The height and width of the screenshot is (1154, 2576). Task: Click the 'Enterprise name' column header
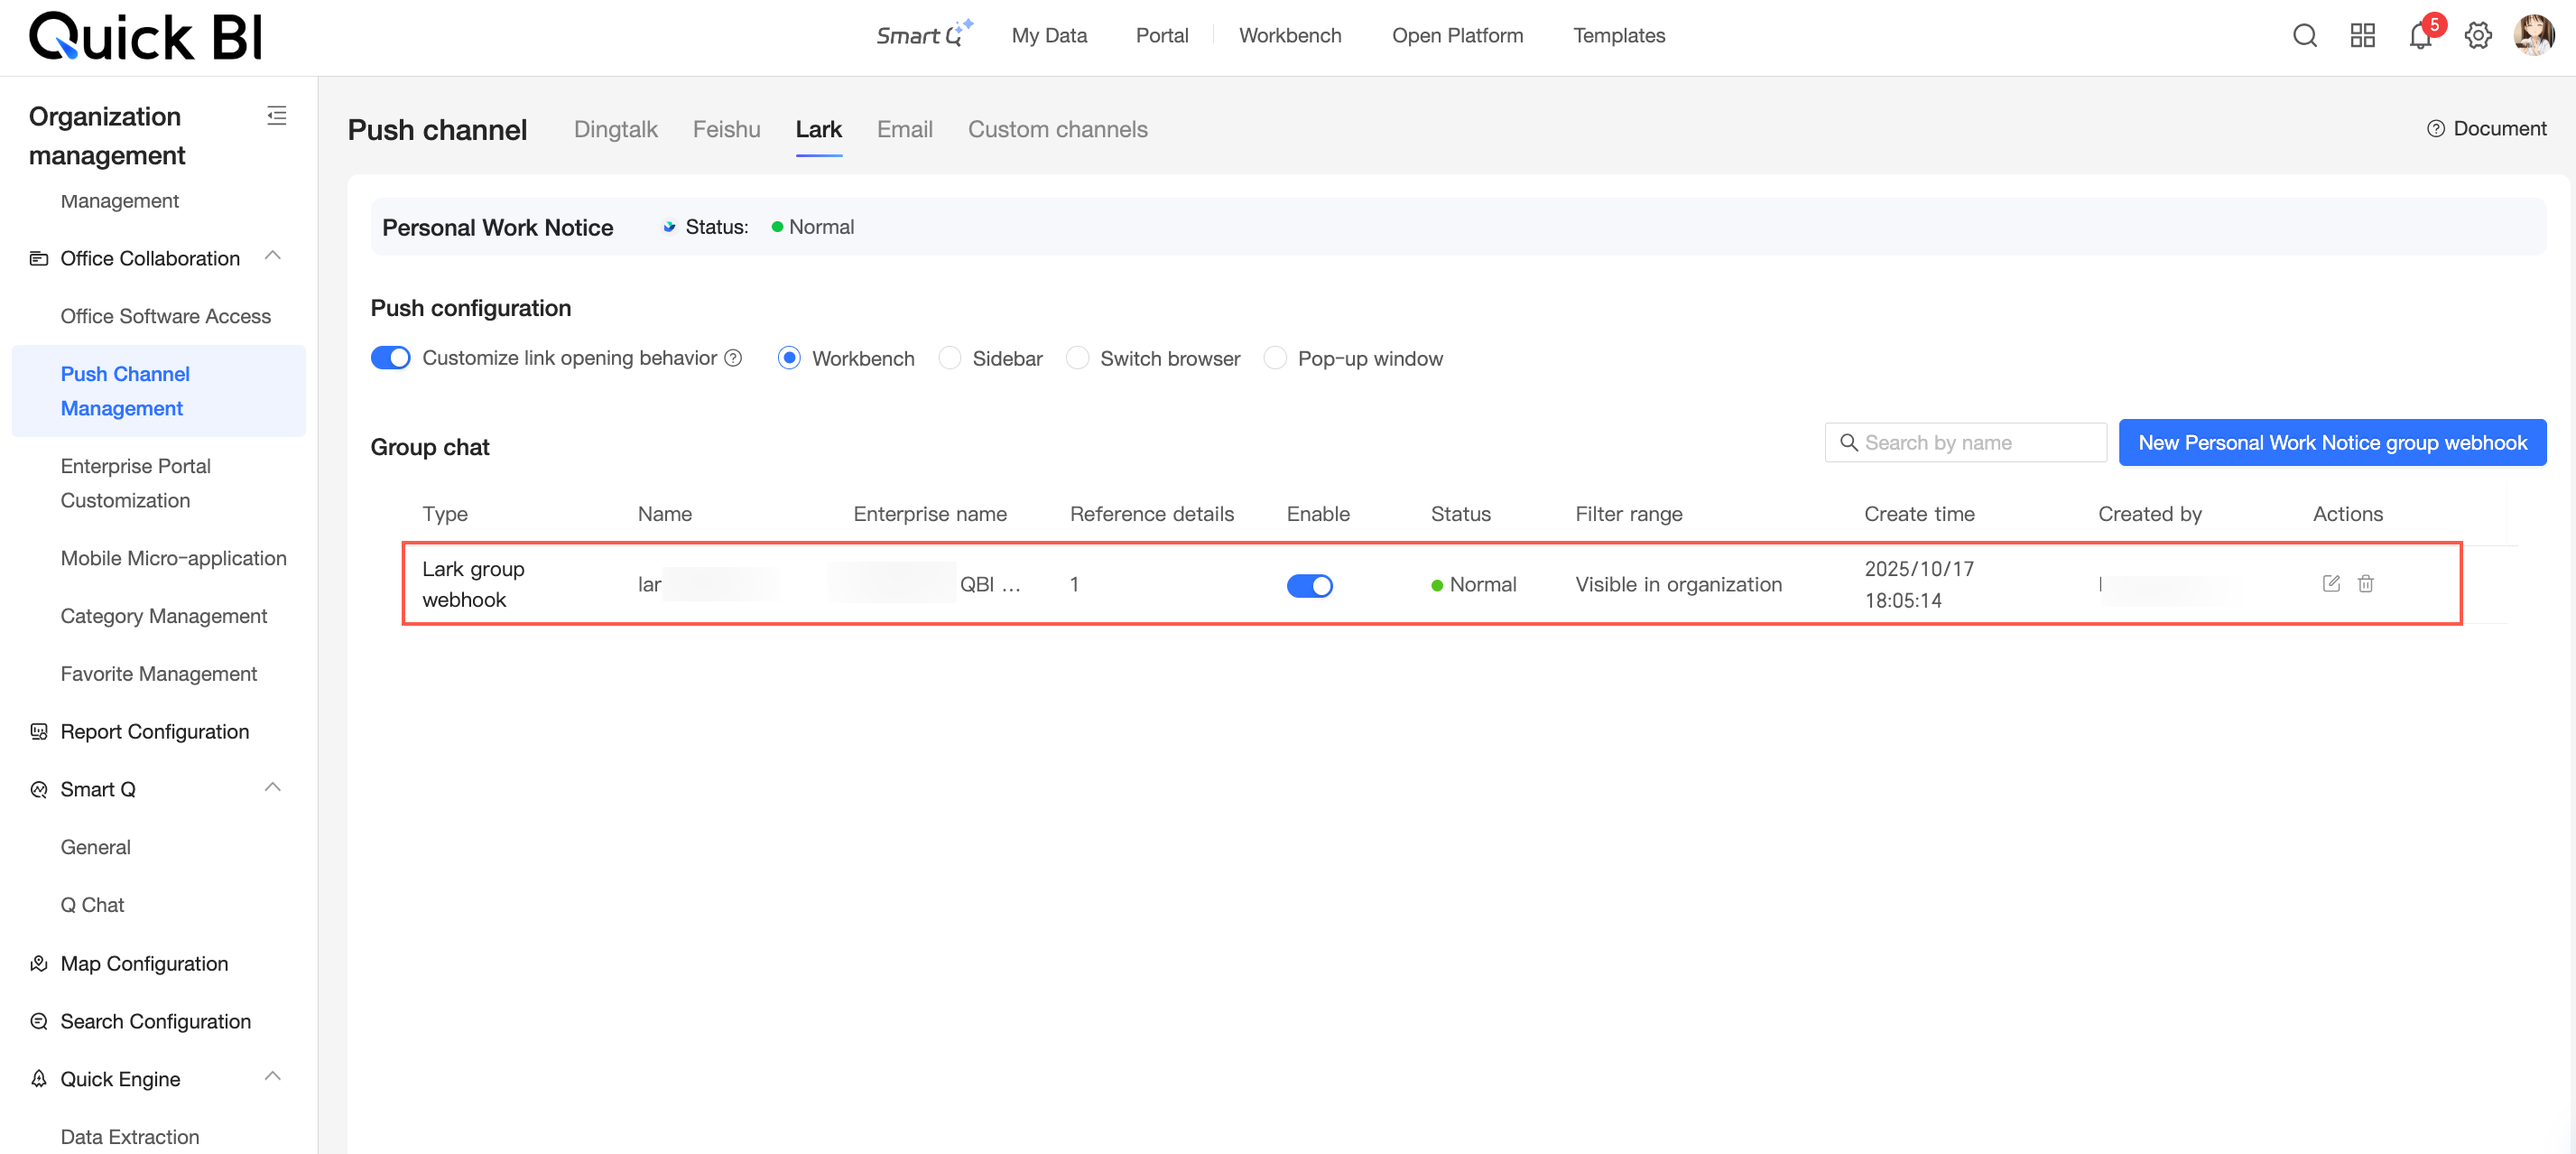tap(930, 515)
